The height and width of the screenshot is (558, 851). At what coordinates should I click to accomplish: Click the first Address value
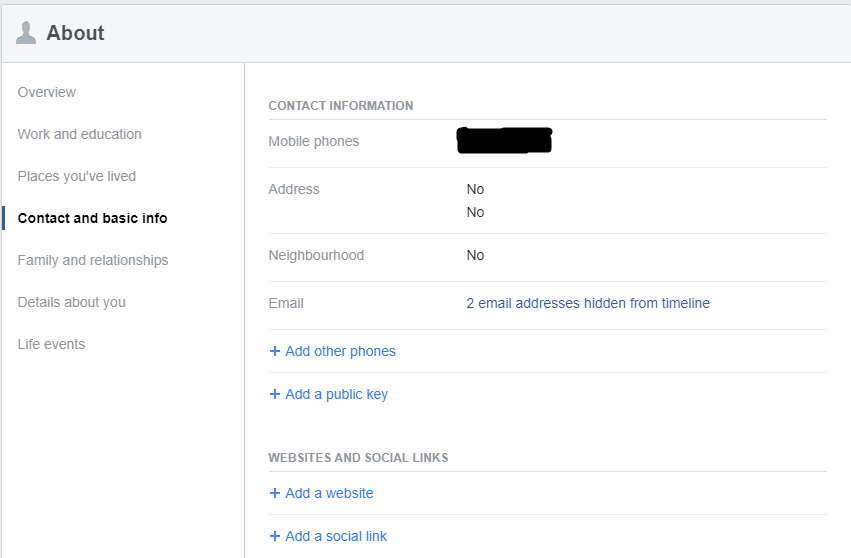[x=475, y=189]
